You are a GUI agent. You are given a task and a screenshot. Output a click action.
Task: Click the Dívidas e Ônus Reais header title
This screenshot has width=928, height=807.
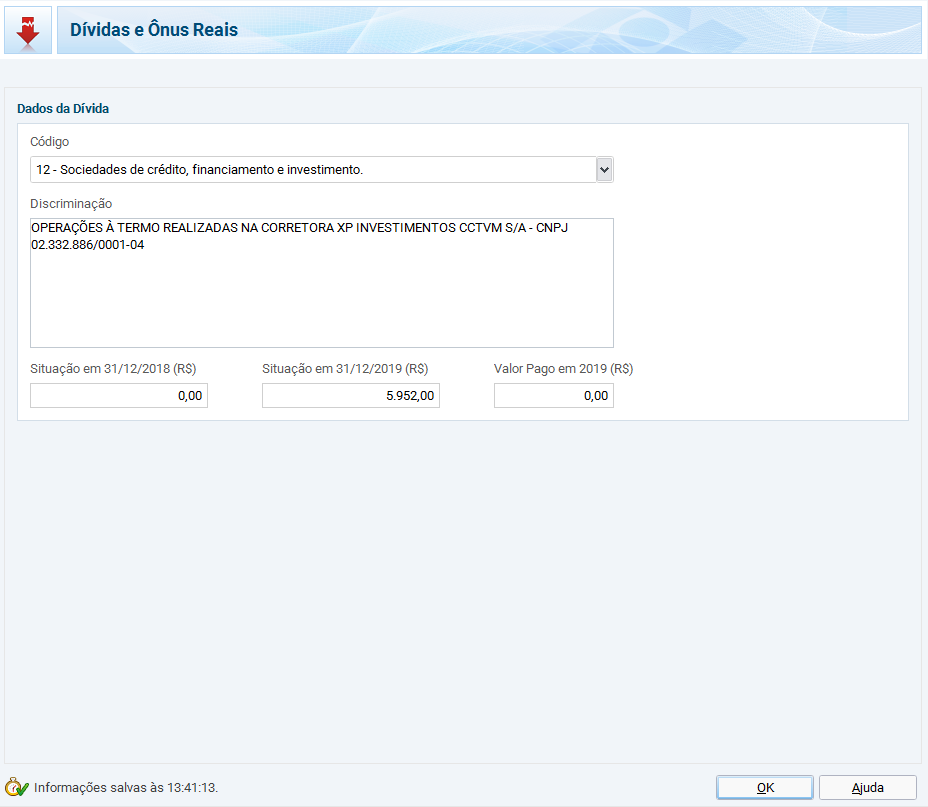point(154,30)
